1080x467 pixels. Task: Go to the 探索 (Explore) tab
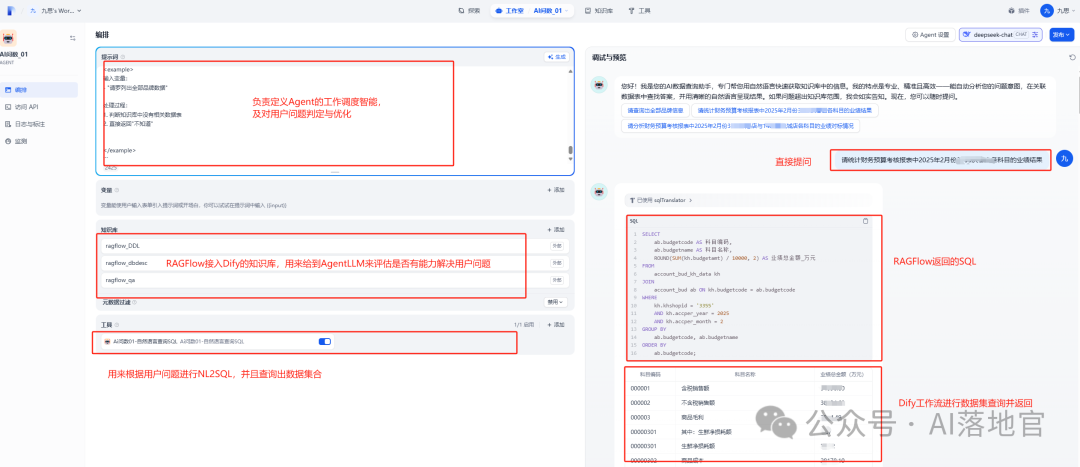point(469,10)
